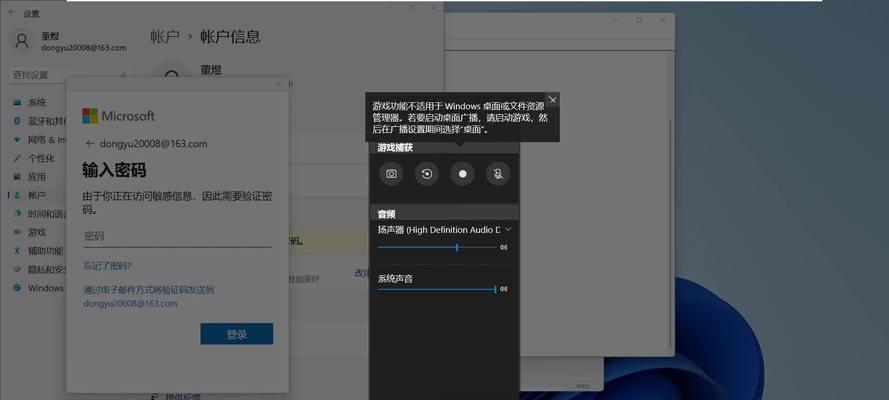Image resolution: width=889 pixels, height=400 pixels.
Task: Open 游戏 in Settings sidebar
Action: point(37,232)
